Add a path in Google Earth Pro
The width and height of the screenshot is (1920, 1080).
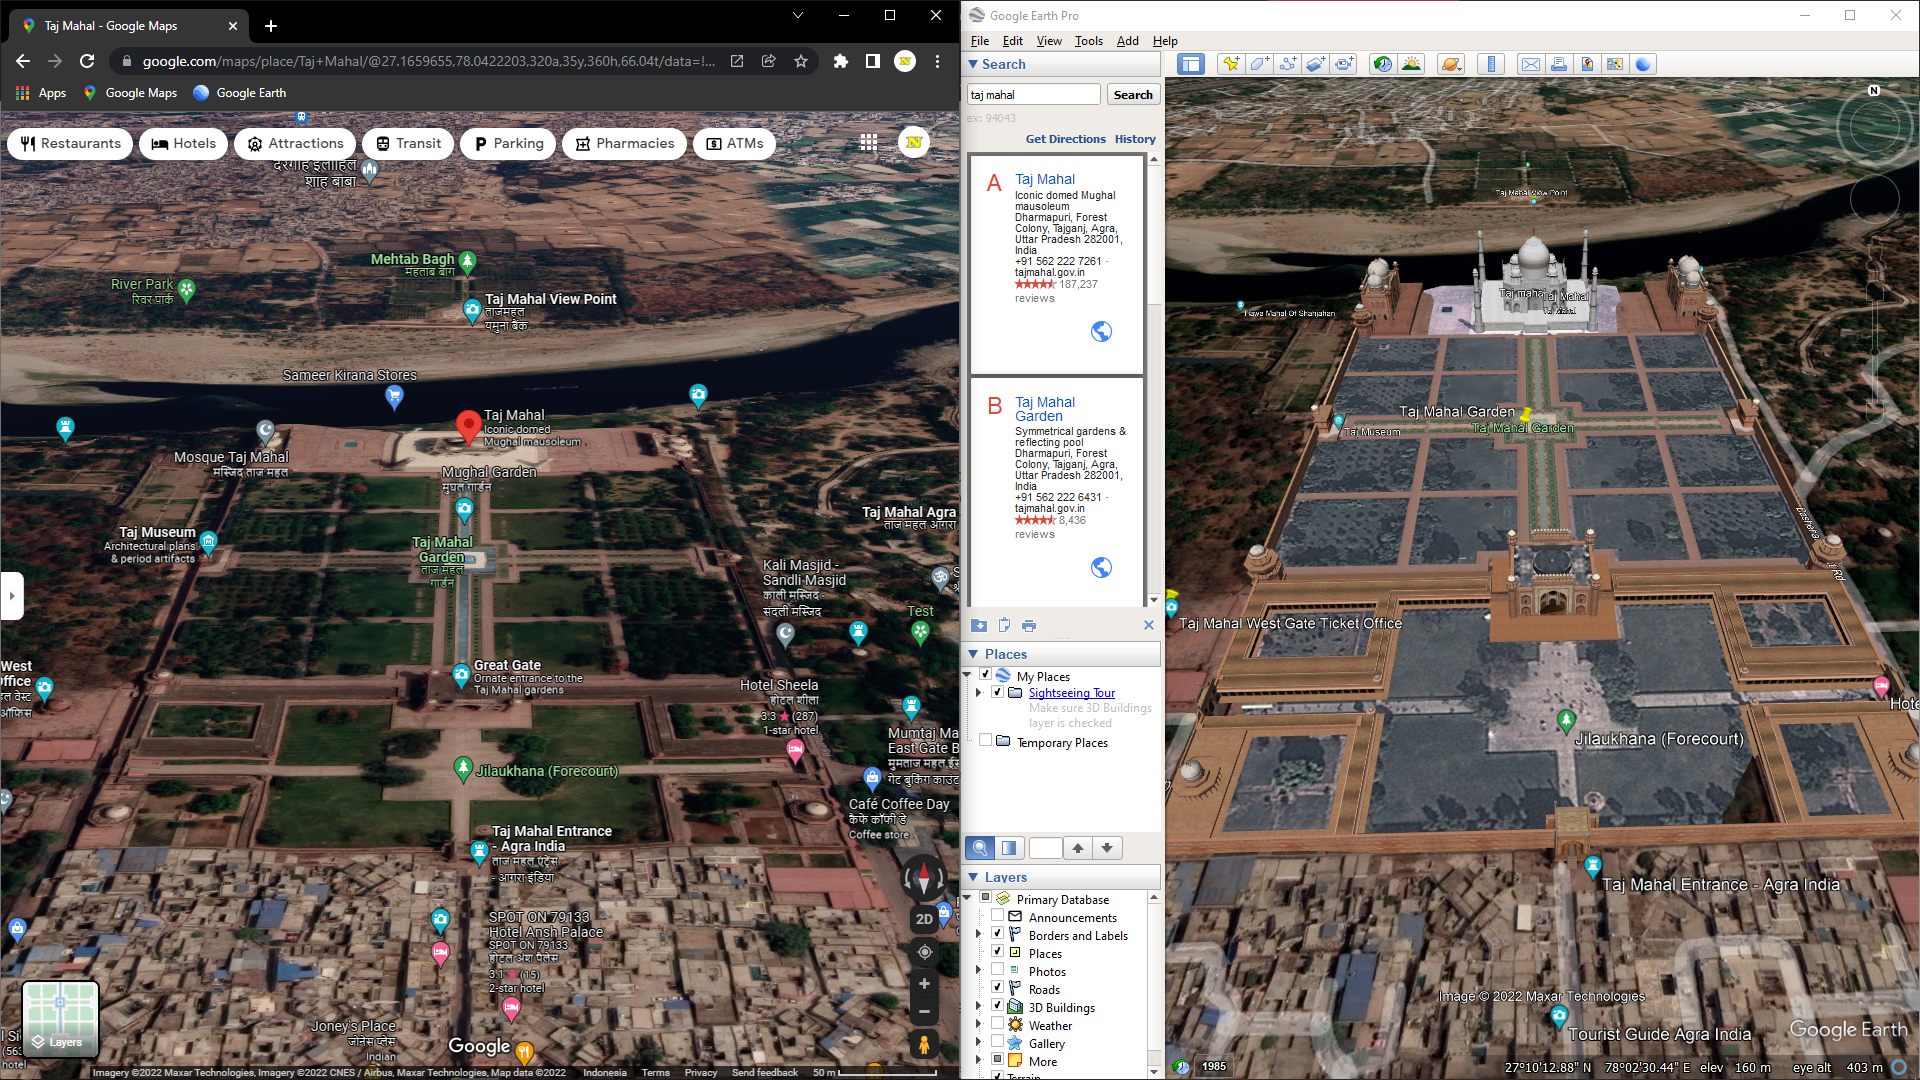coord(1288,64)
